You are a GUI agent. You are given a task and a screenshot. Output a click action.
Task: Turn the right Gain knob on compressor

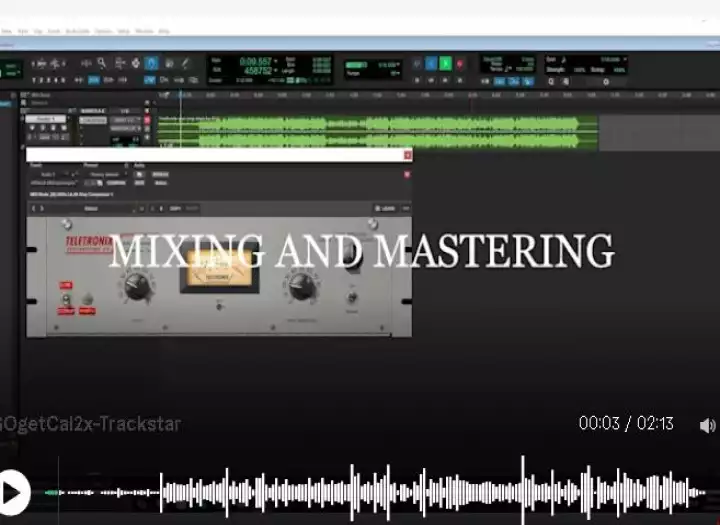click(301, 287)
